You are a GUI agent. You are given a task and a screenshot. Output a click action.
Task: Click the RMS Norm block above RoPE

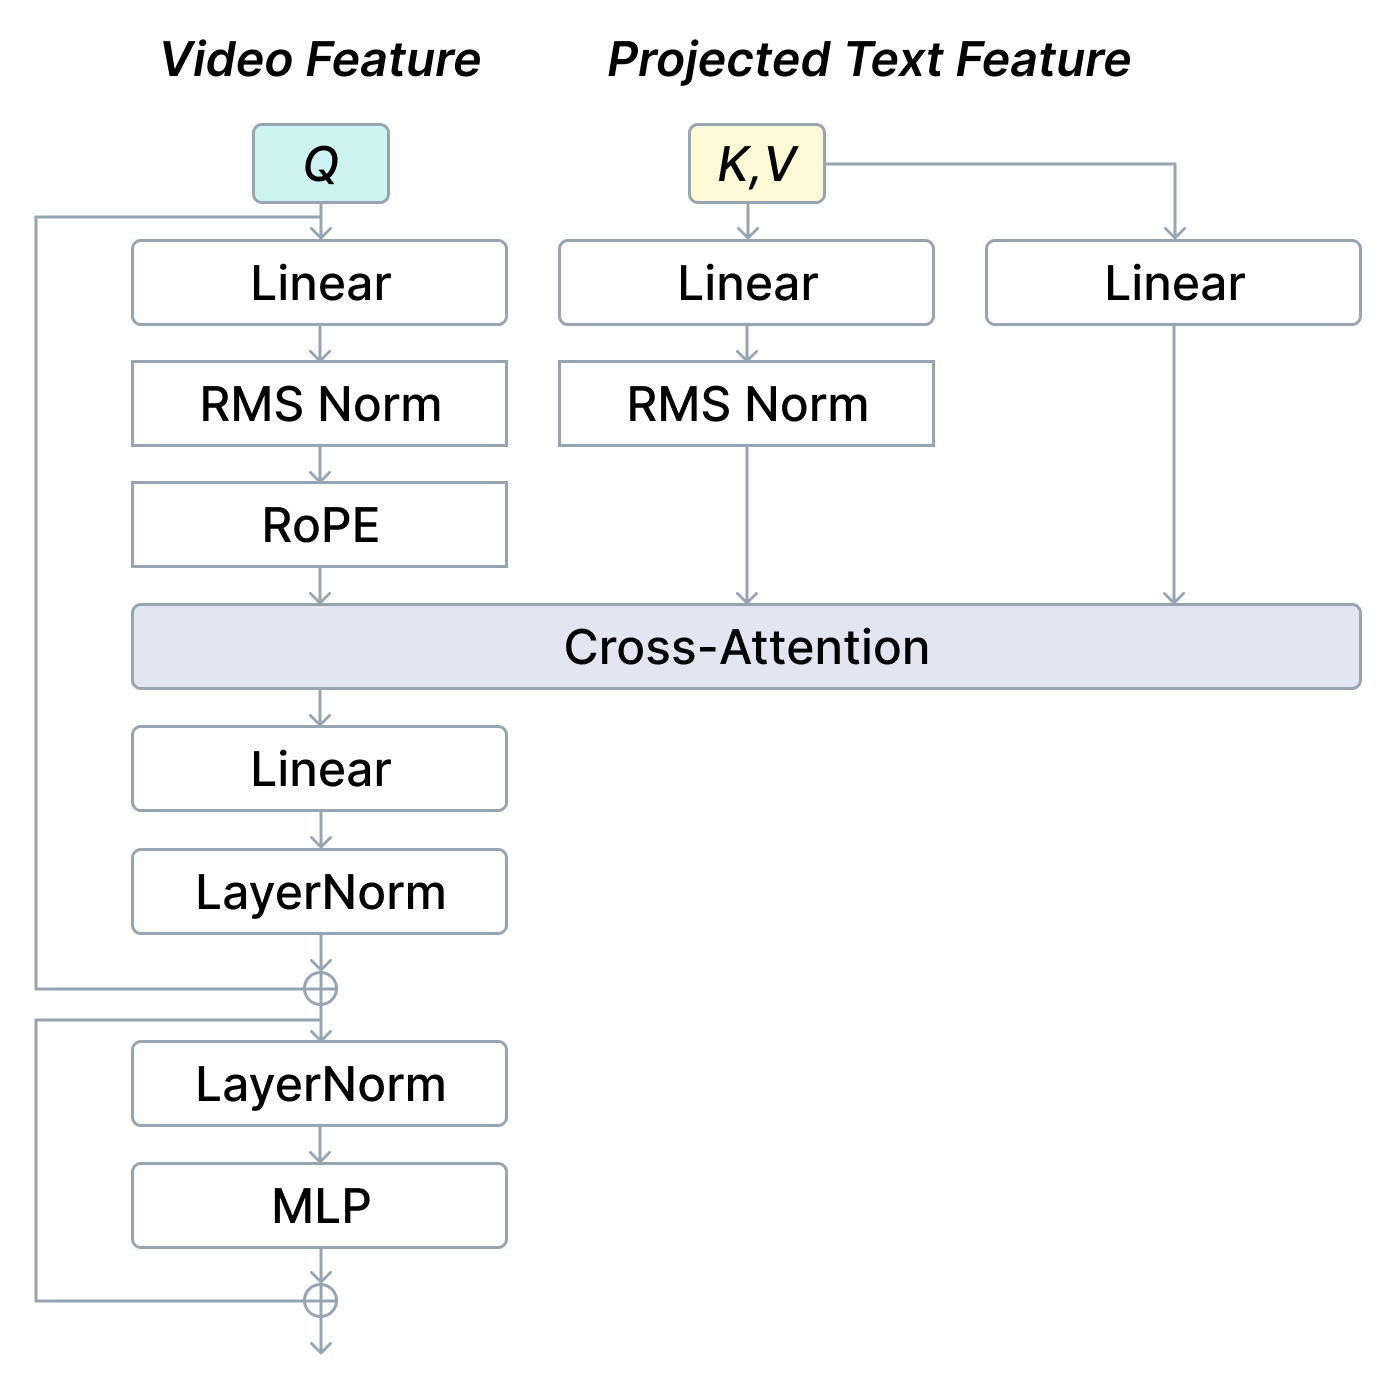(x=320, y=404)
